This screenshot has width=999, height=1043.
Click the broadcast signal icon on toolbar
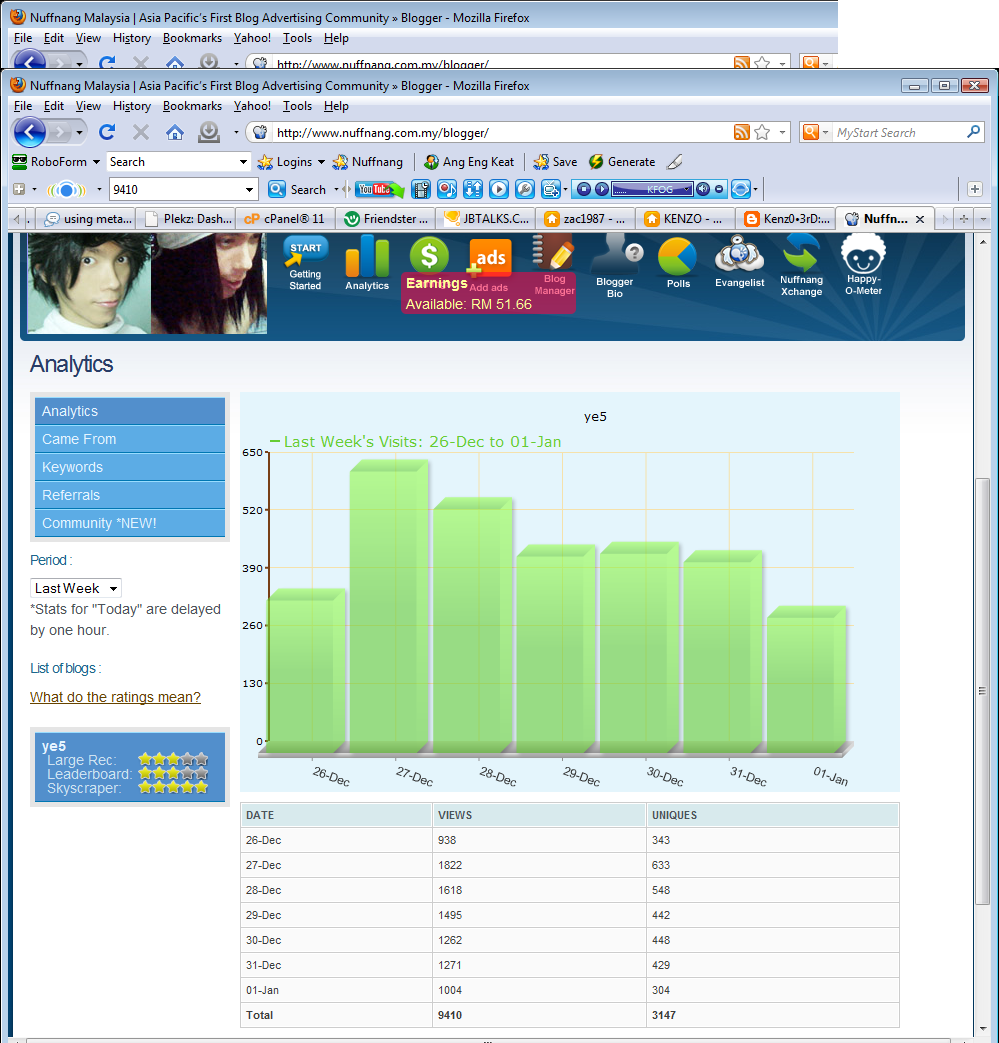click(66, 190)
